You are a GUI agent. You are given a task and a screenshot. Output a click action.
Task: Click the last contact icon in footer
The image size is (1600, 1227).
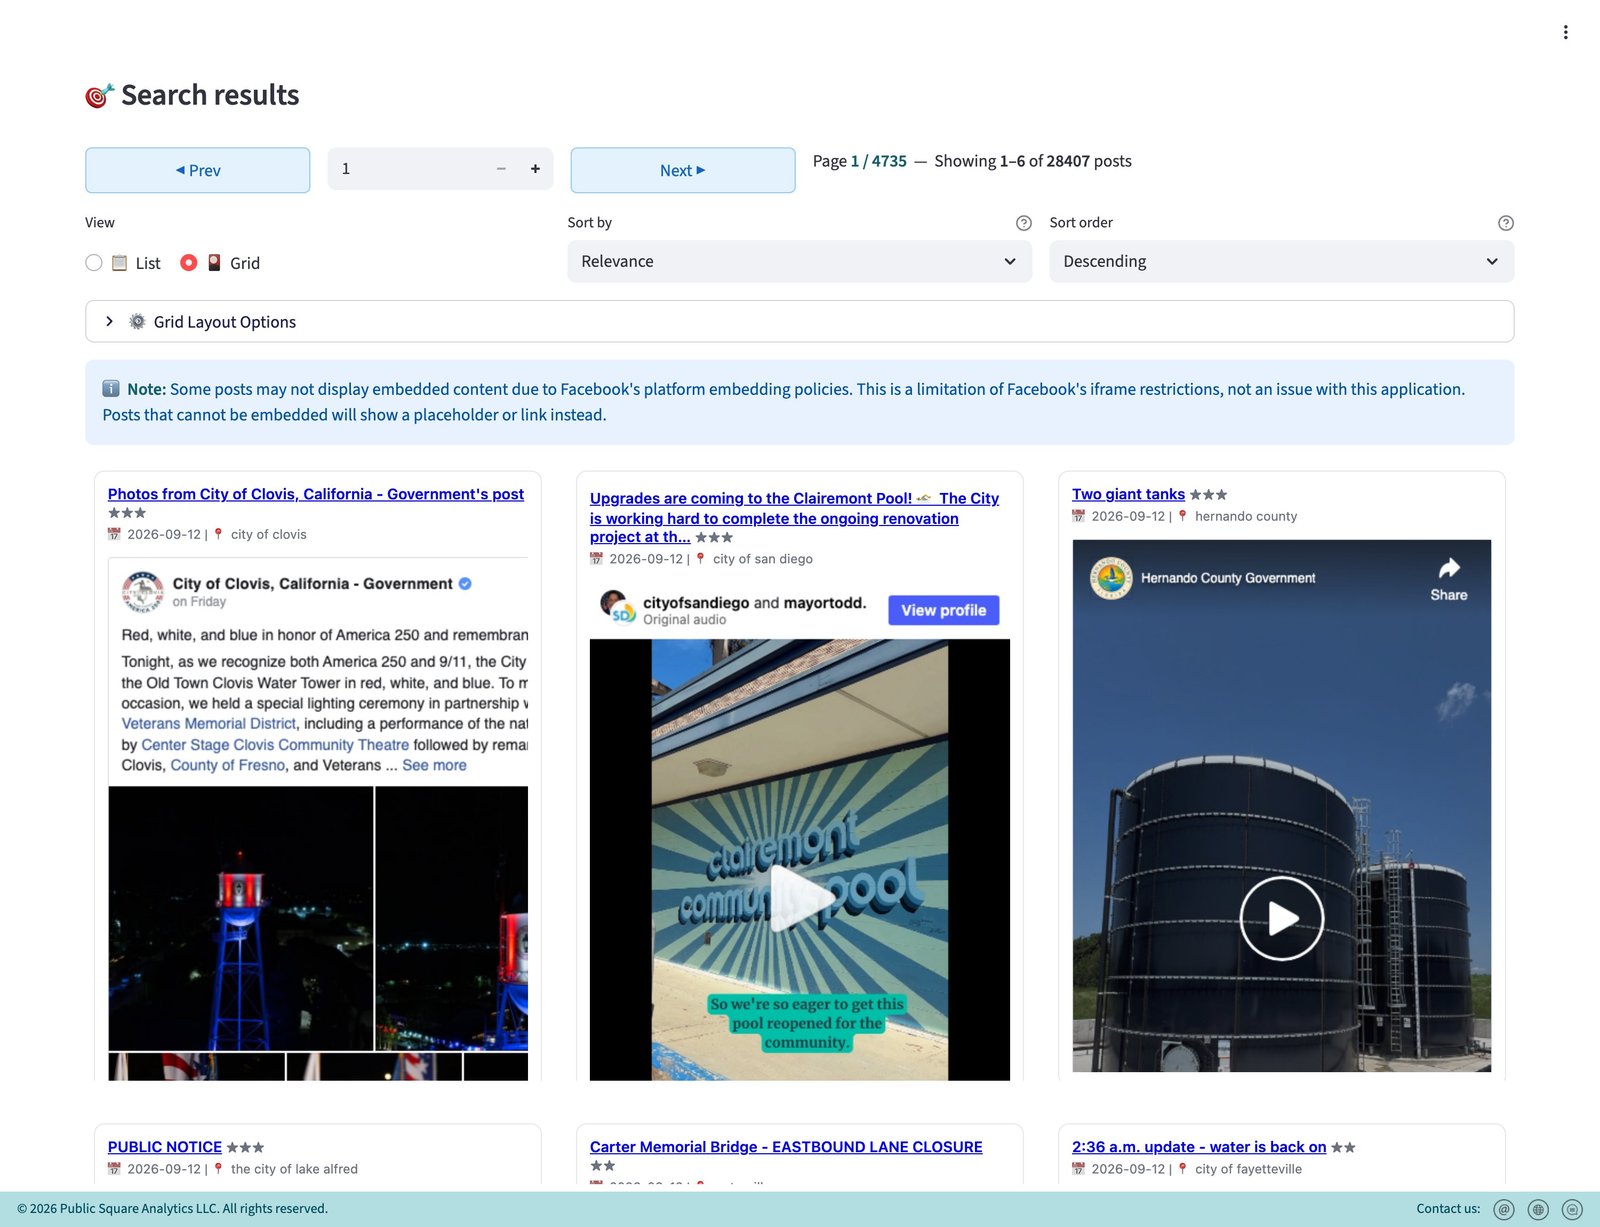click(1572, 1209)
